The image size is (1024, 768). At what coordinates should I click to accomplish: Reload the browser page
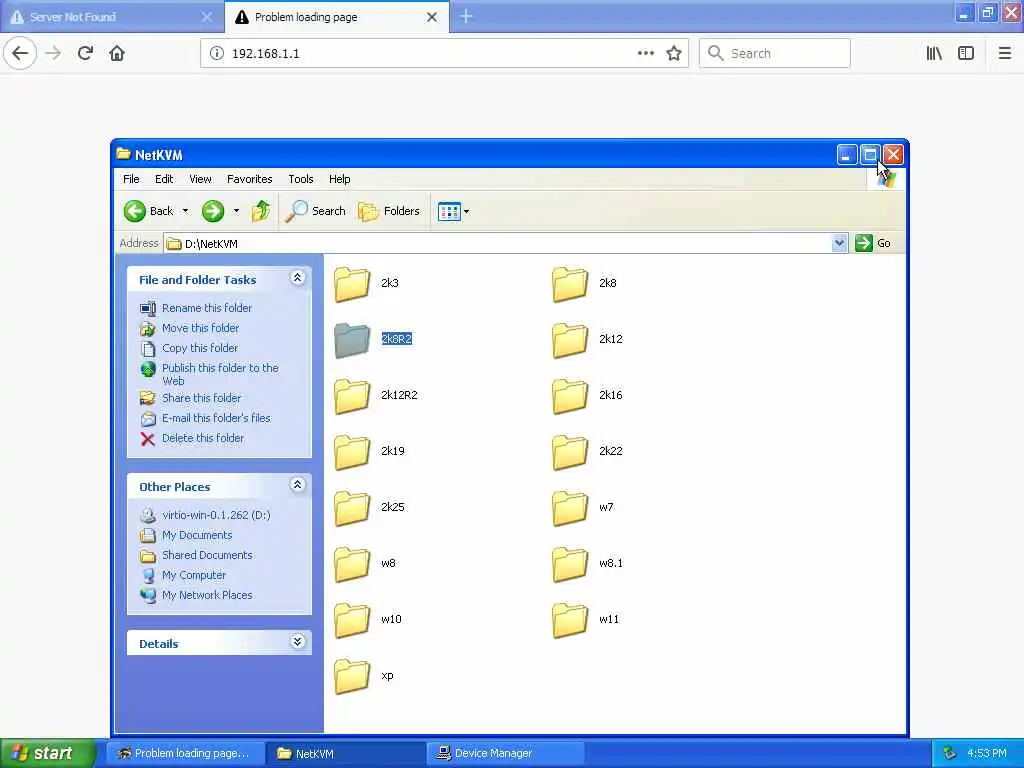point(85,53)
